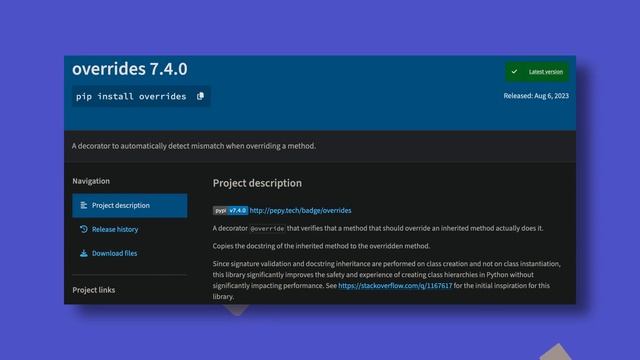640x360 pixels.
Task: Copy the pip install overrides command
Action: tap(200, 96)
